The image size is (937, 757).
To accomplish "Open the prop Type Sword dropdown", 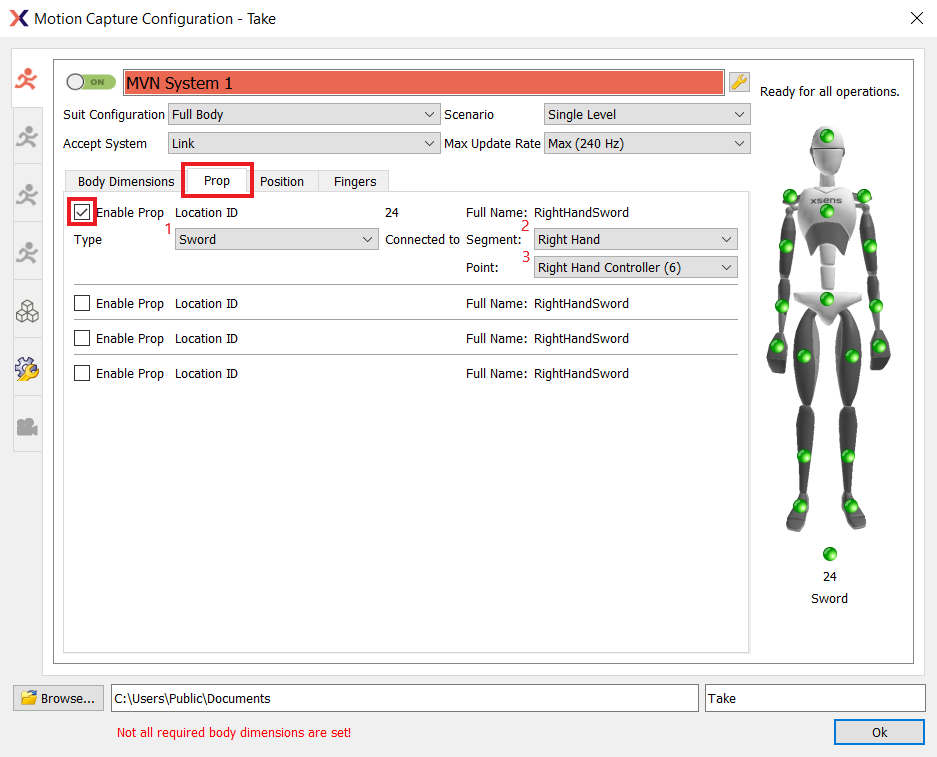I will point(277,239).
